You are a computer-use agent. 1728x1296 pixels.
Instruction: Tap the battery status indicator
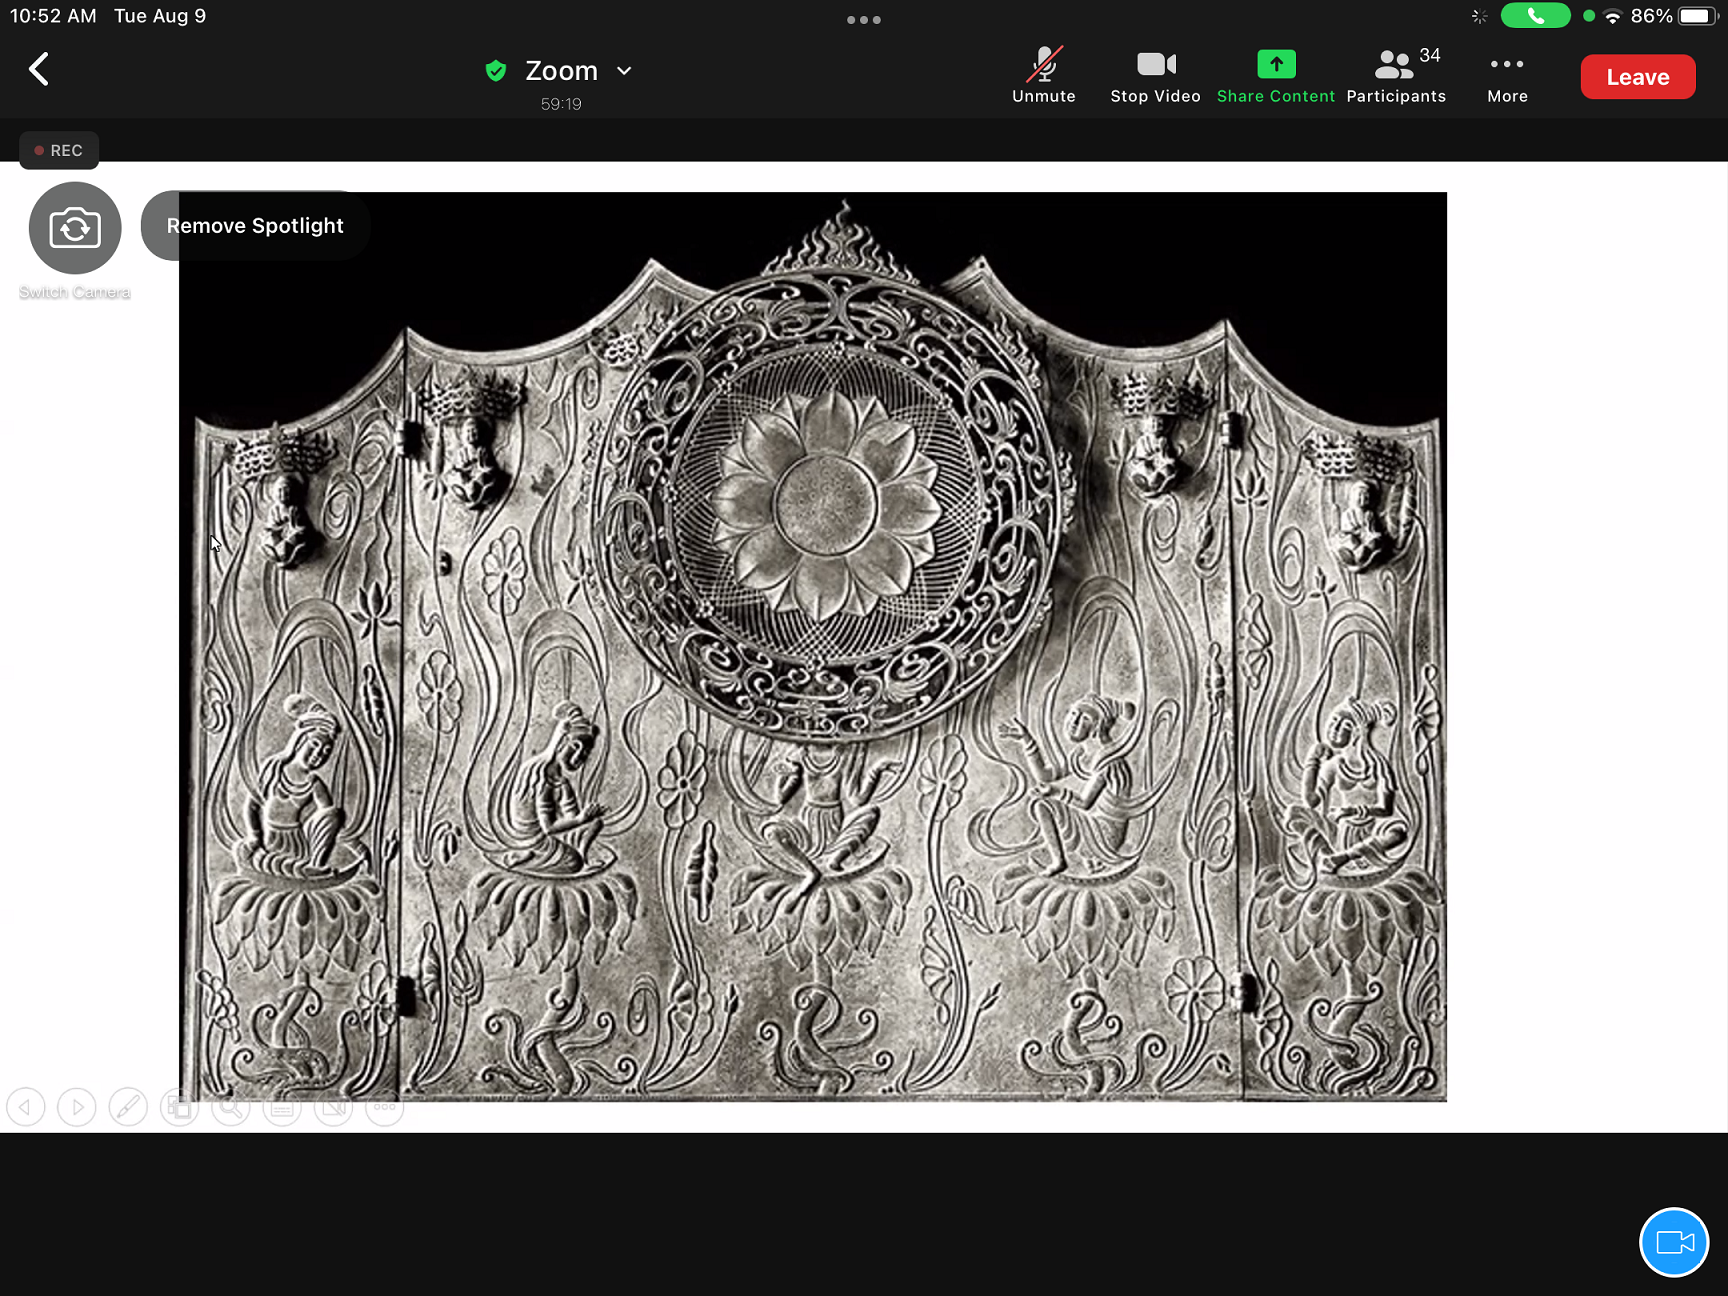point(1698,16)
